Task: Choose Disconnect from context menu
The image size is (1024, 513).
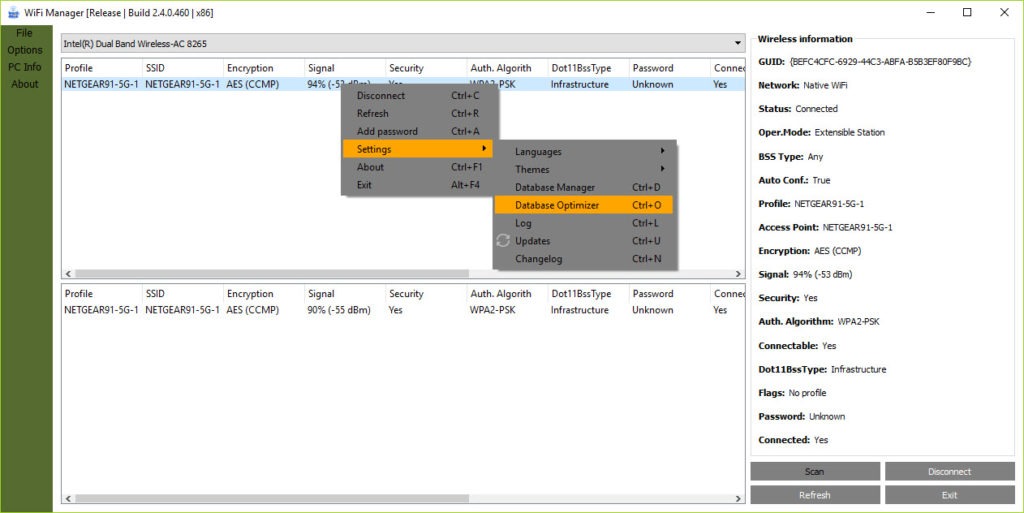Action: [418, 95]
